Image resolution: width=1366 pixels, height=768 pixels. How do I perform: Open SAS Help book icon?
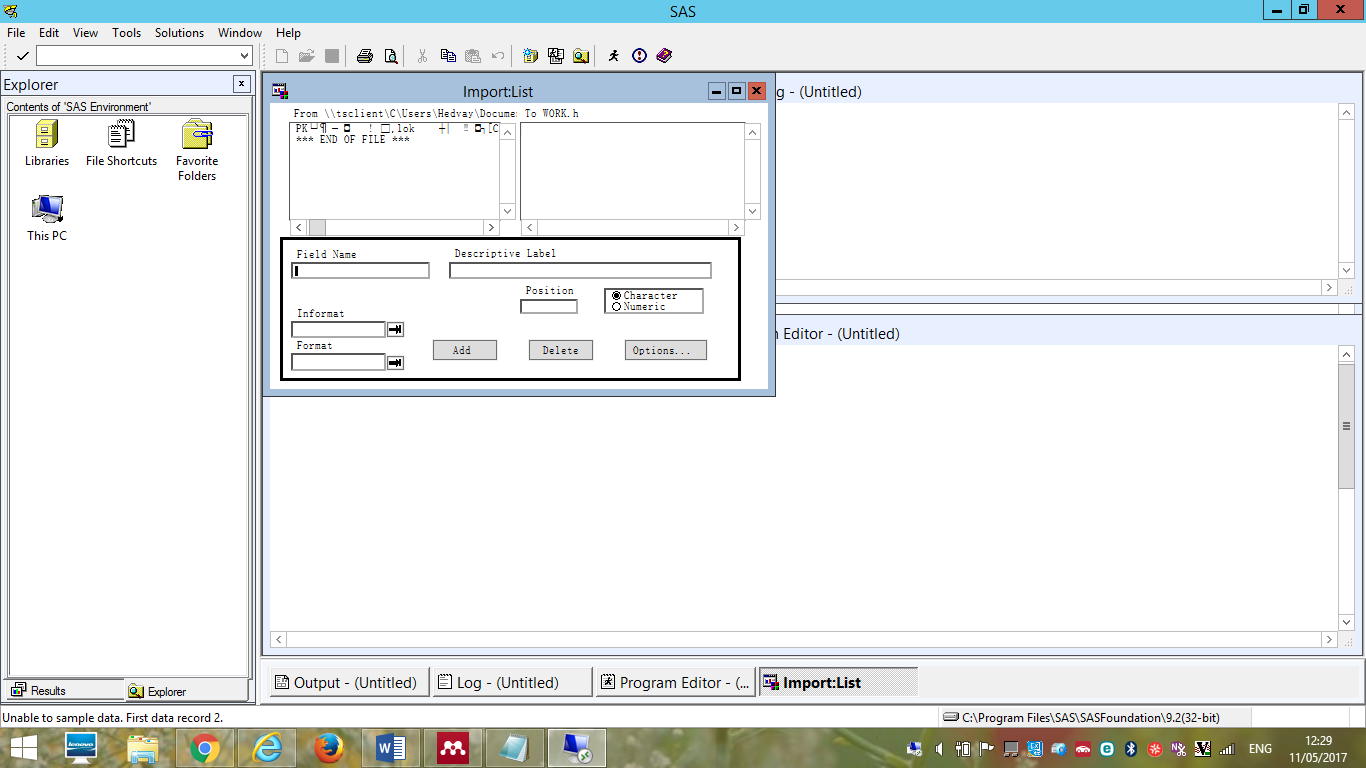[x=664, y=56]
